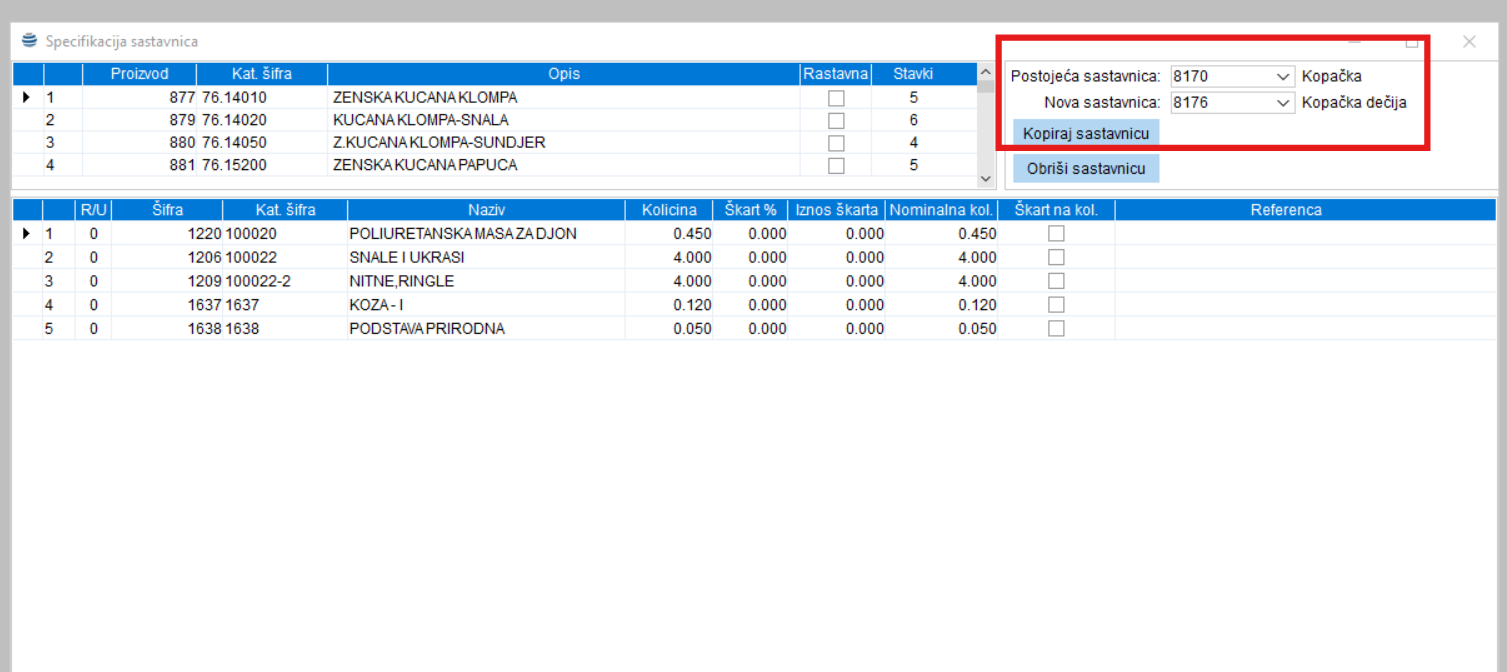Click the Specifikacija sastavnica window icon
This screenshot has width=1507, height=672.
pos(29,41)
